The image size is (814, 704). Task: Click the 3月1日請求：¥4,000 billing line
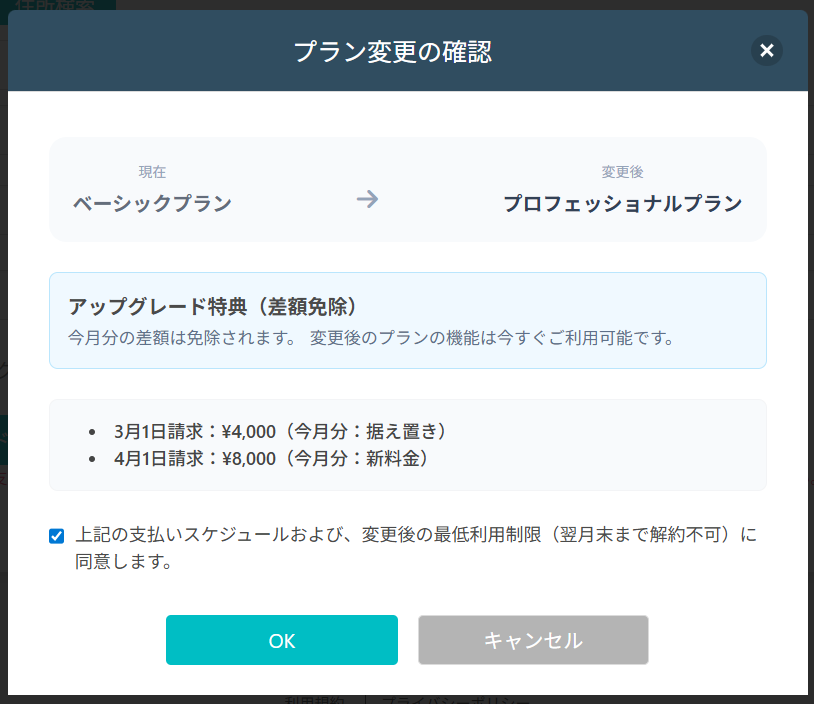click(x=280, y=432)
